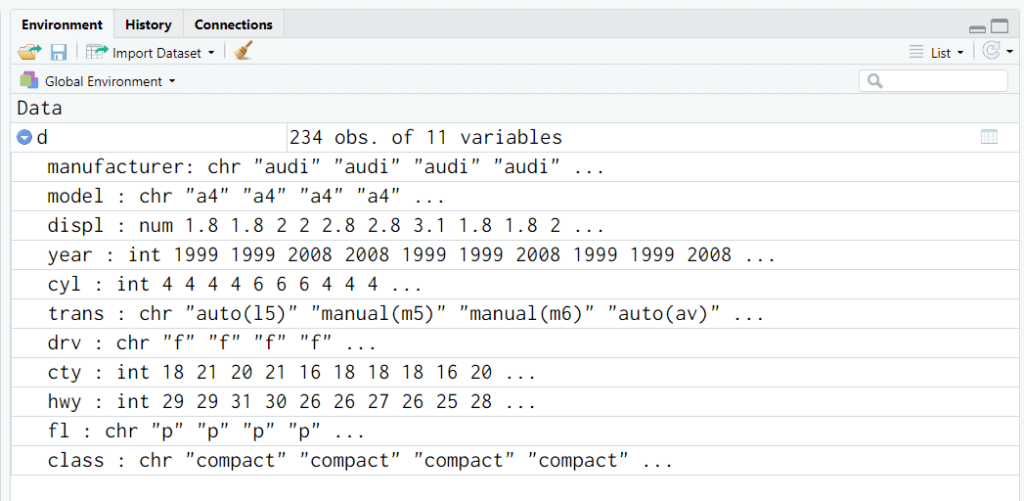The image size is (1024, 501).
Task: Refresh the environment with the circular arrow icon
Action: click(991, 52)
